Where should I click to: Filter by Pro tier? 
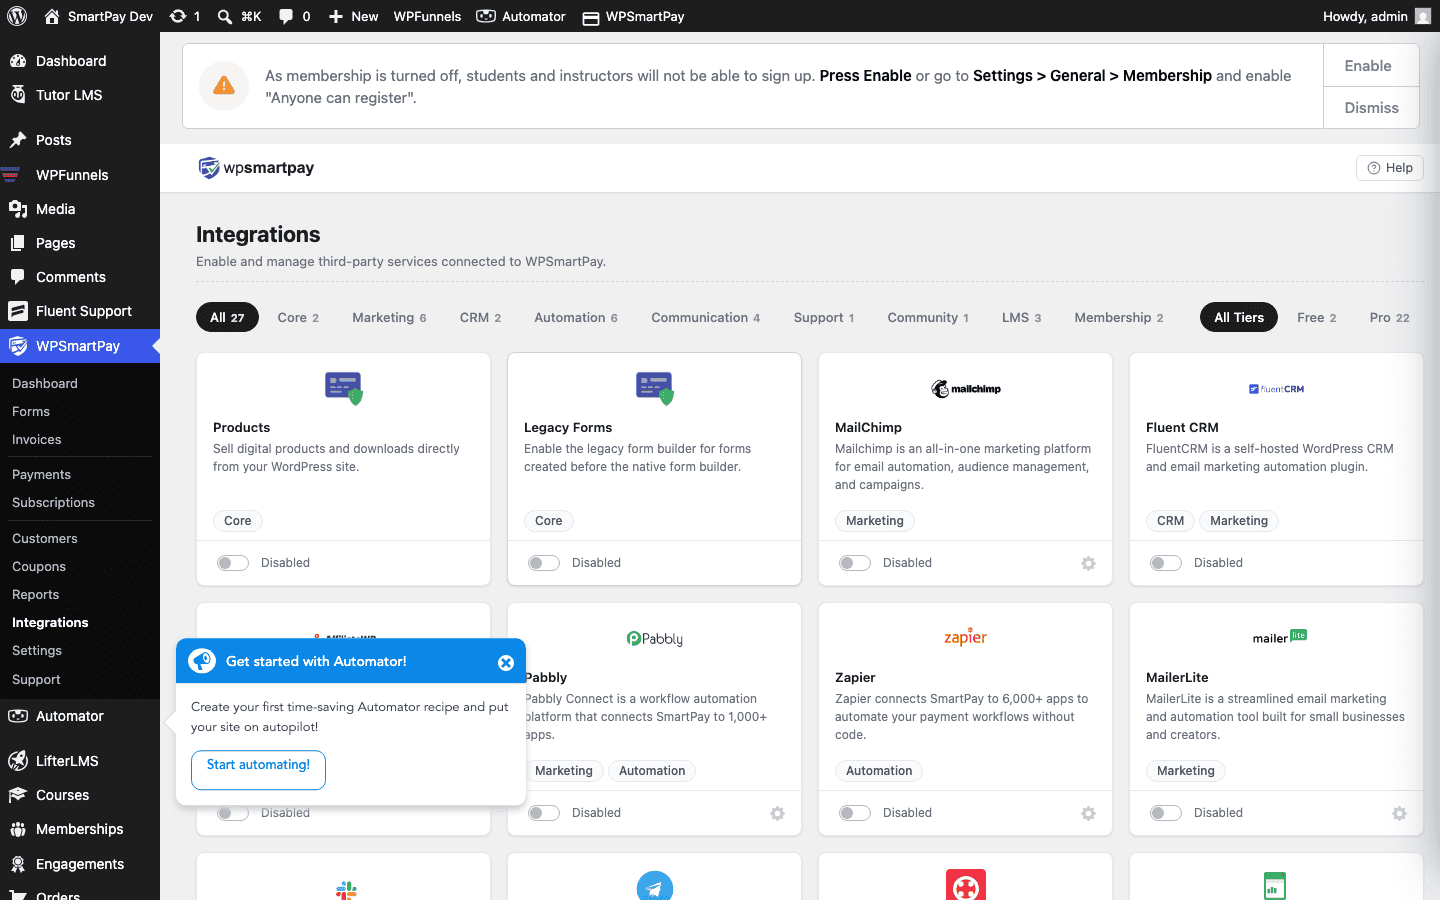(1389, 317)
